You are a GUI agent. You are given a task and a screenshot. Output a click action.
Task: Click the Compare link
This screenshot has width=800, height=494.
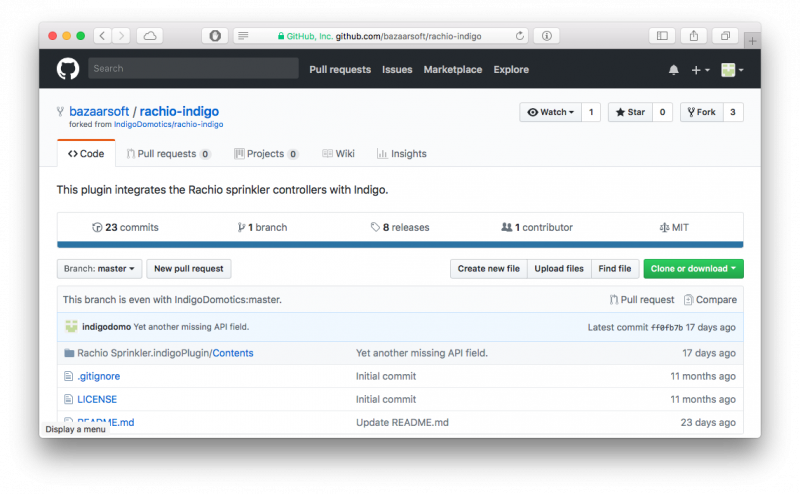tap(710, 300)
